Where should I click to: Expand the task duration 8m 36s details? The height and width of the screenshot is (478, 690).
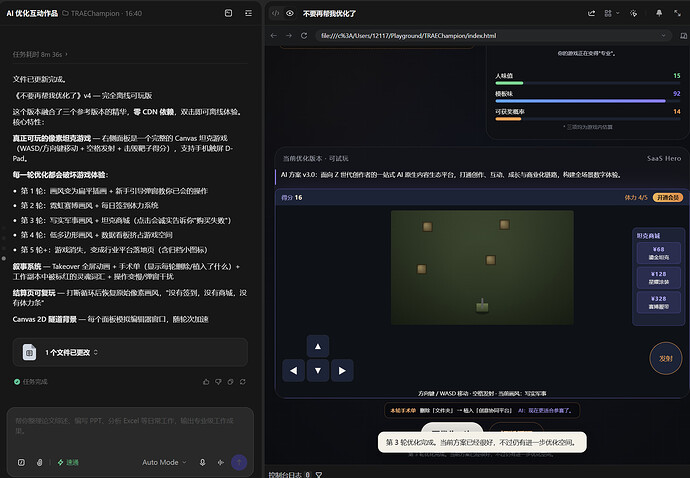click(40, 55)
